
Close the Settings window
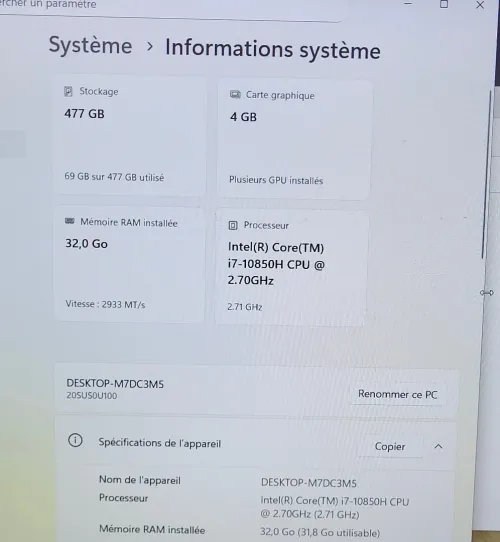point(480,5)
